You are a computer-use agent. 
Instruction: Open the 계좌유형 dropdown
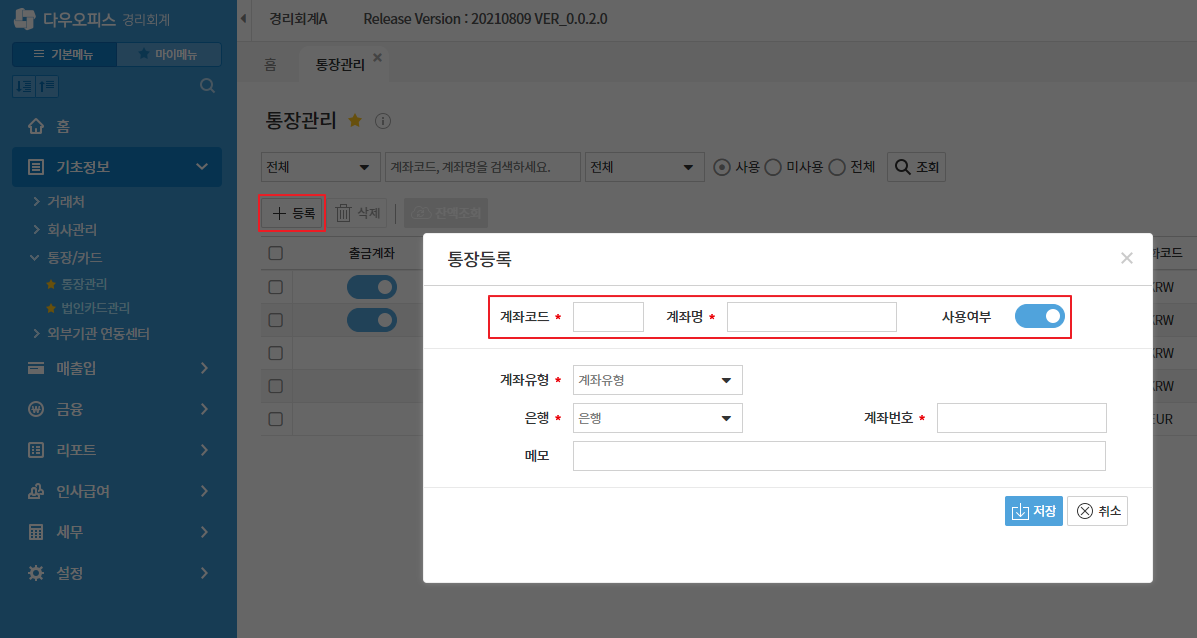(x=657, y=380)
